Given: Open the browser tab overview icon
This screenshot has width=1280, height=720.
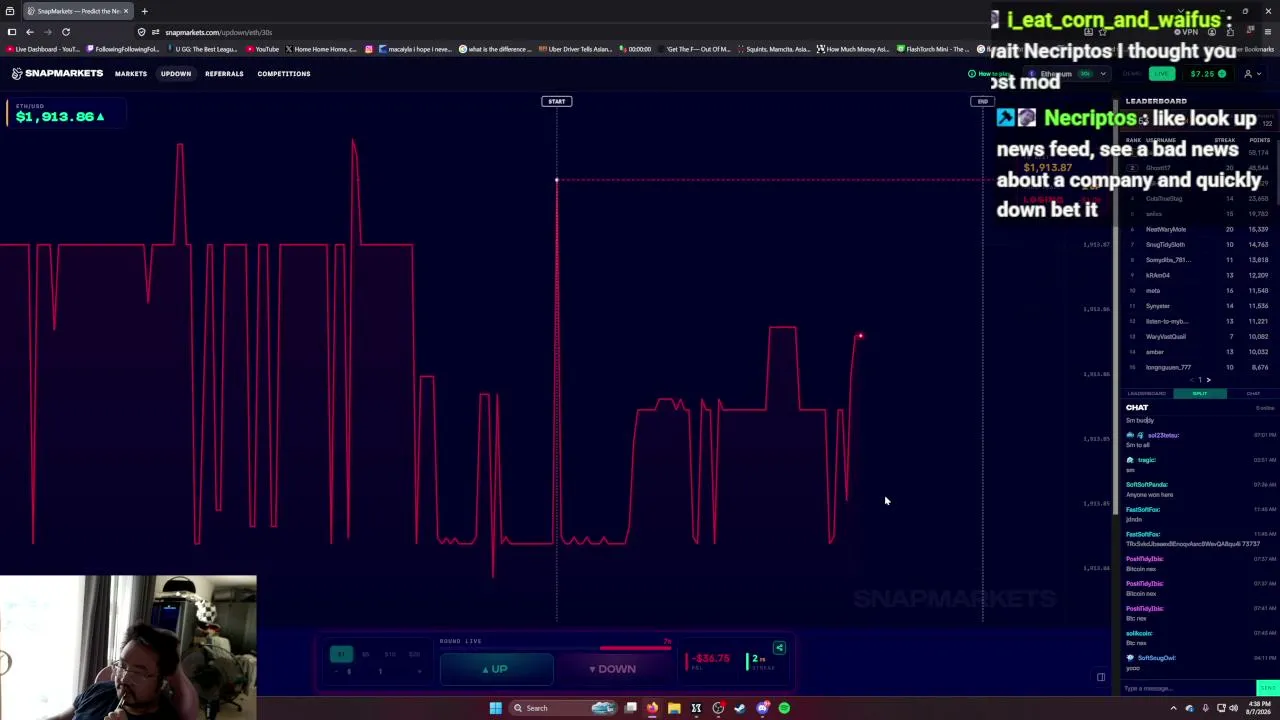Looking at the screenshot, I should (10, 11).
